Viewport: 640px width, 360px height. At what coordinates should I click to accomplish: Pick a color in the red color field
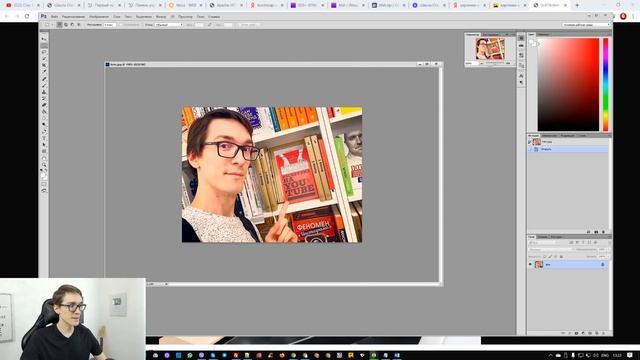point(568,84)
